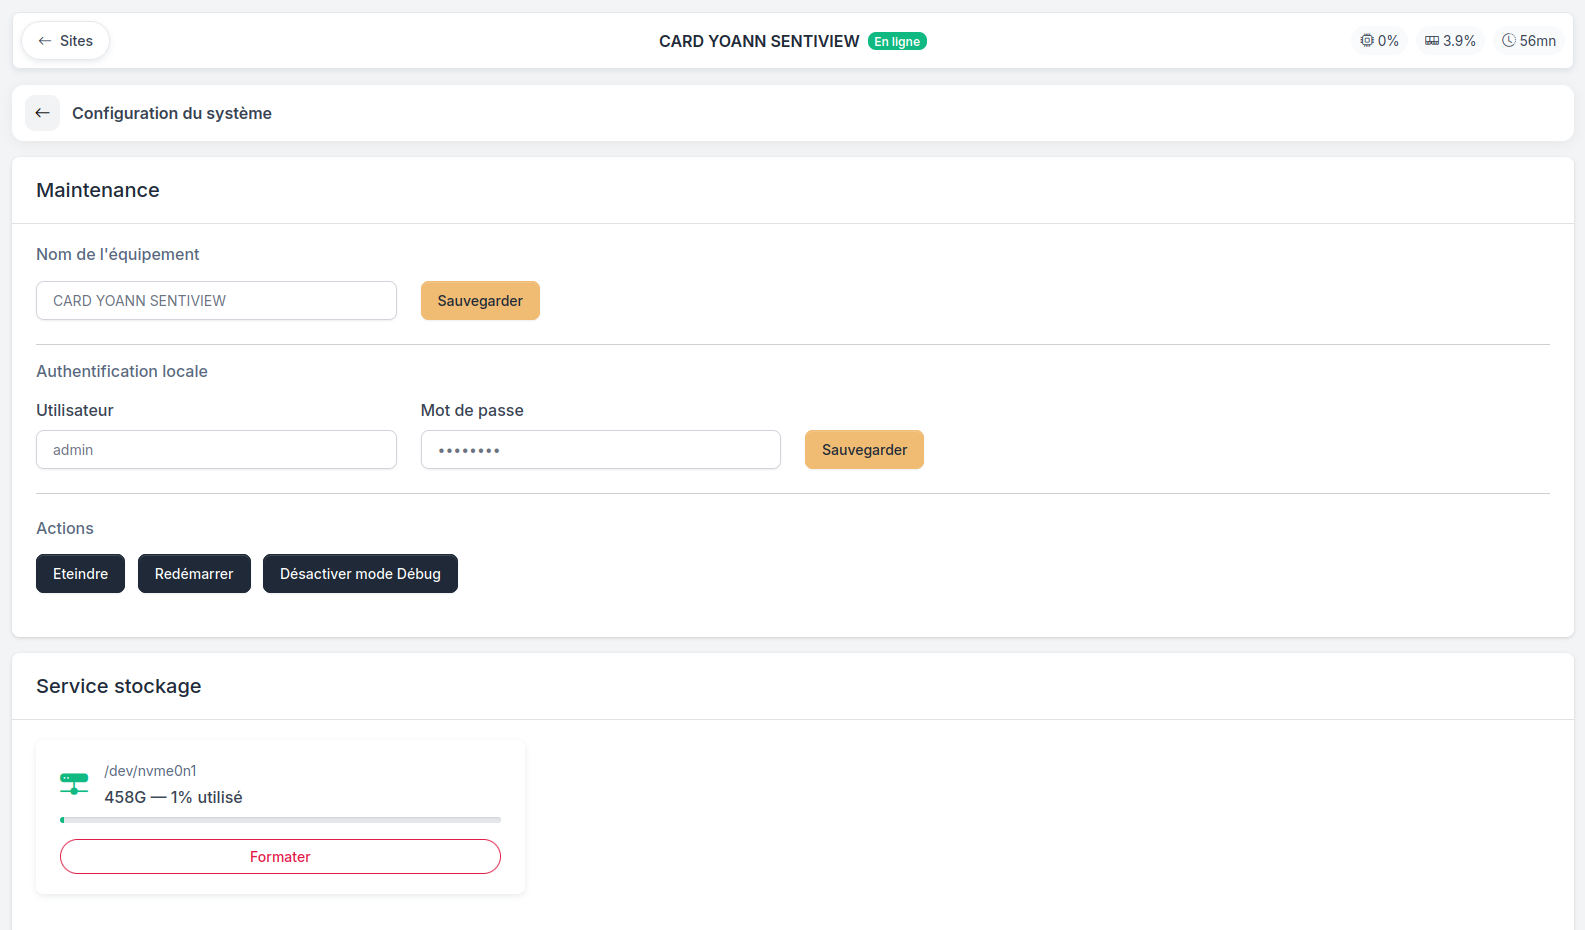
Task: Click the En ligne status badge
Action: pyautogui.click(x=897, y=41)
